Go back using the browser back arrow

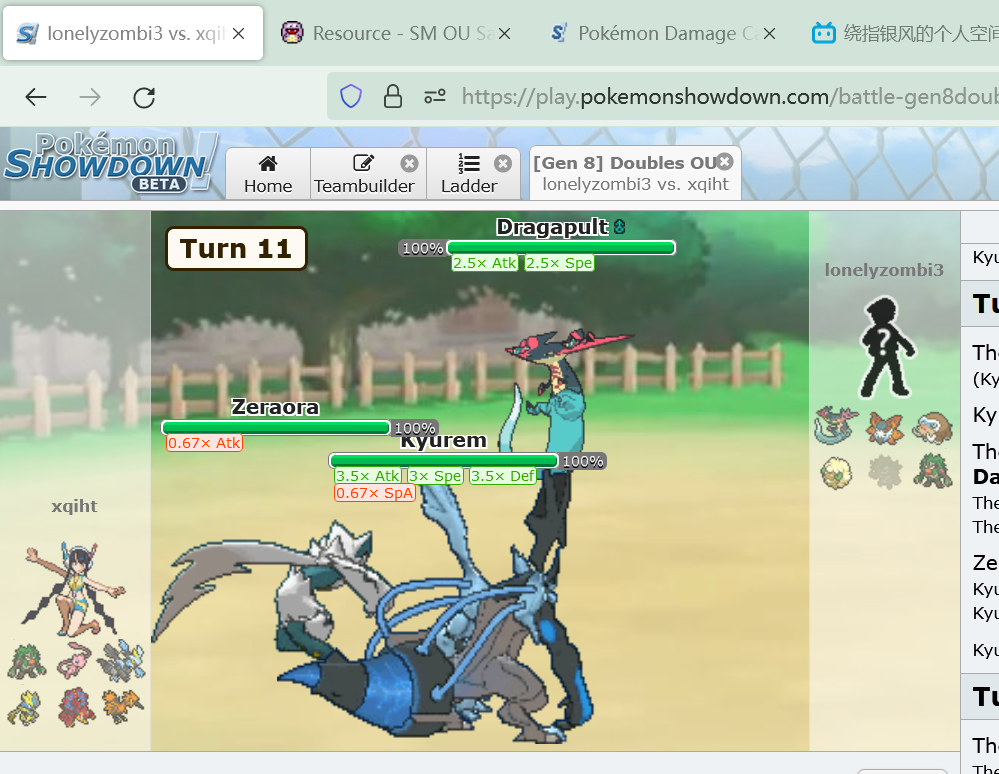[36, 97]
